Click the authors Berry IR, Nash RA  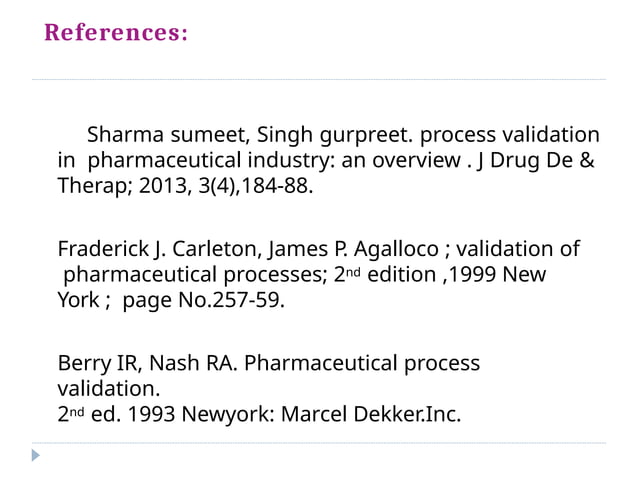tap(145, 363)
